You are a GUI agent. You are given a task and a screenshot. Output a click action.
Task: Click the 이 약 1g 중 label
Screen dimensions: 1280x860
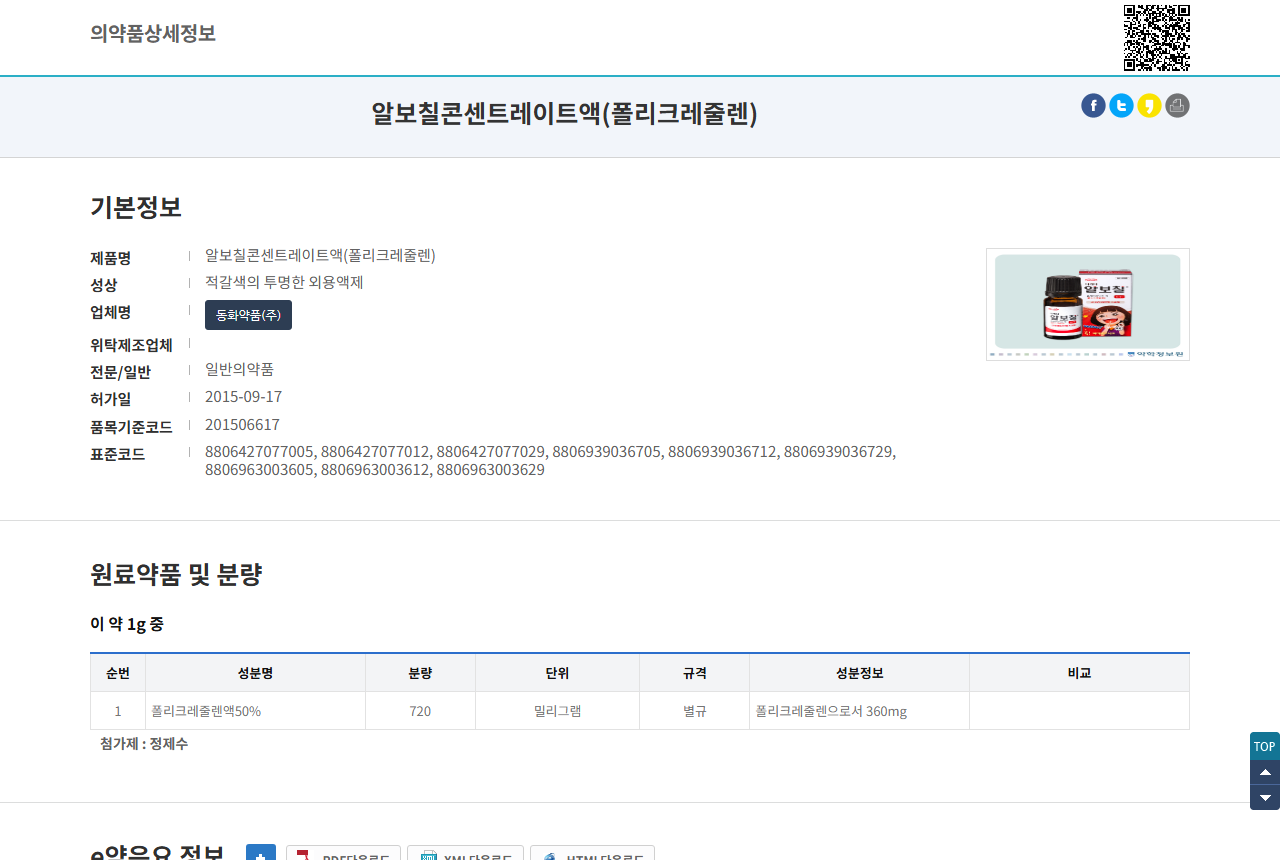click(127, 624)
